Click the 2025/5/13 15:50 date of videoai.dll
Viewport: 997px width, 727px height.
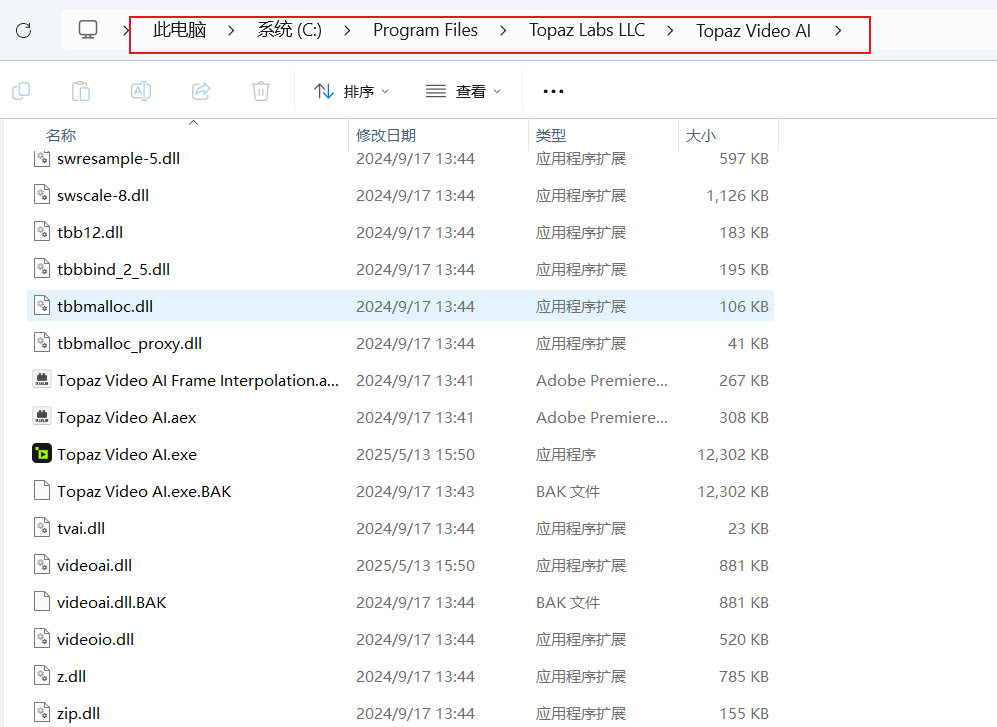(x=415, y=565)
